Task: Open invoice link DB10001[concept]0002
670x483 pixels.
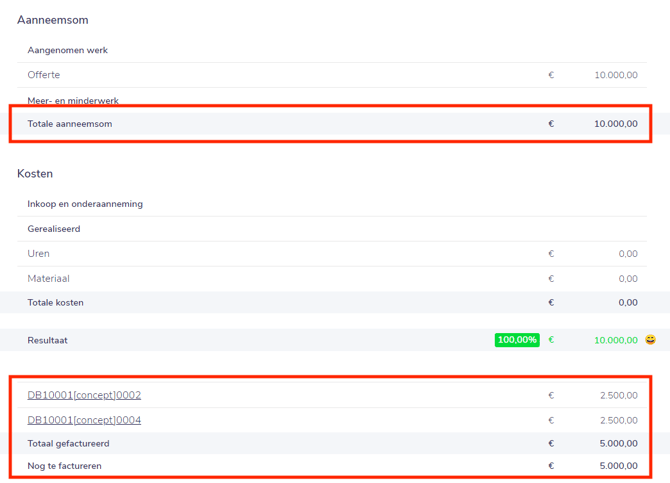Action: coord(84,395)
